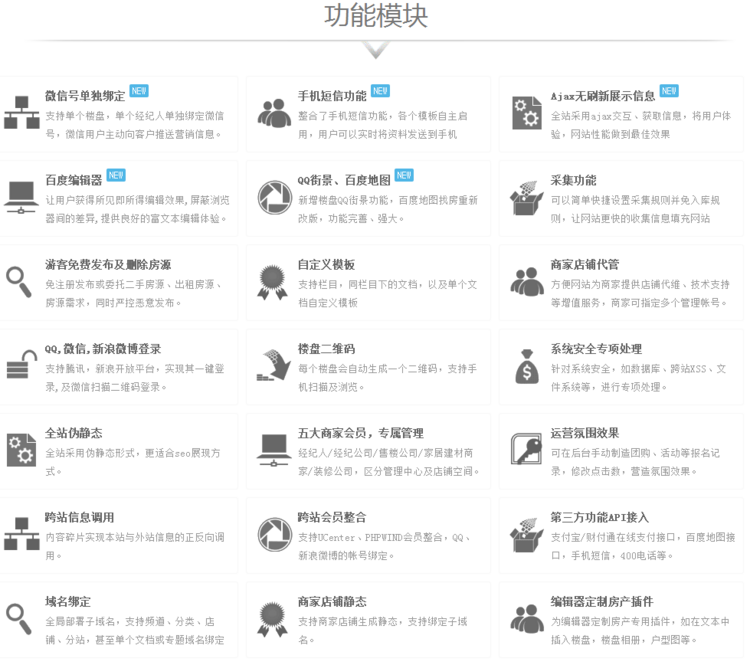The width and height of the screenshot is (750, 665).
Task: Click description starting 针对系统安全
Action: pos(639,378)
